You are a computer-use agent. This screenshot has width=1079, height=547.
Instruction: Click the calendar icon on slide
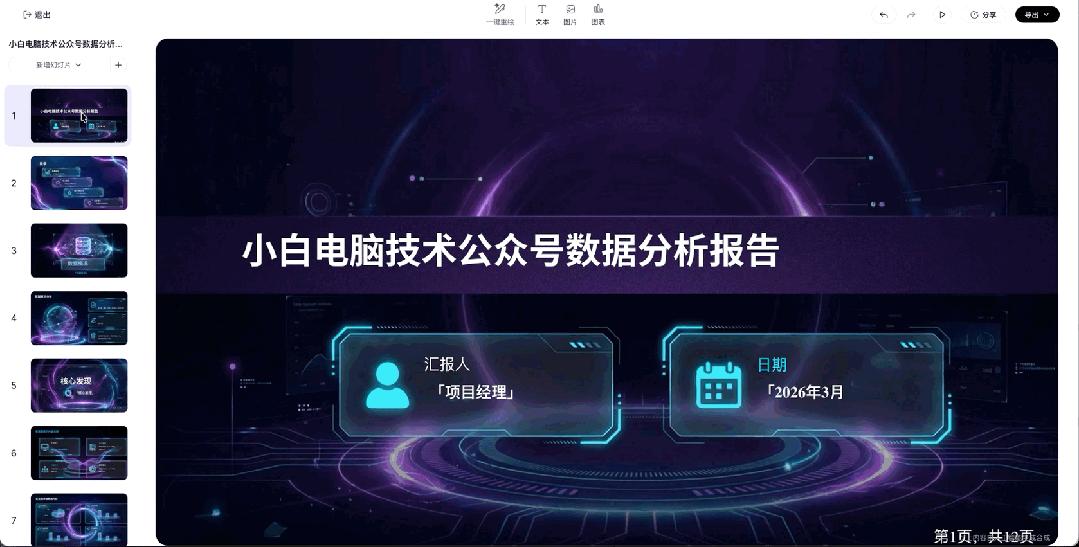[718, 385]
